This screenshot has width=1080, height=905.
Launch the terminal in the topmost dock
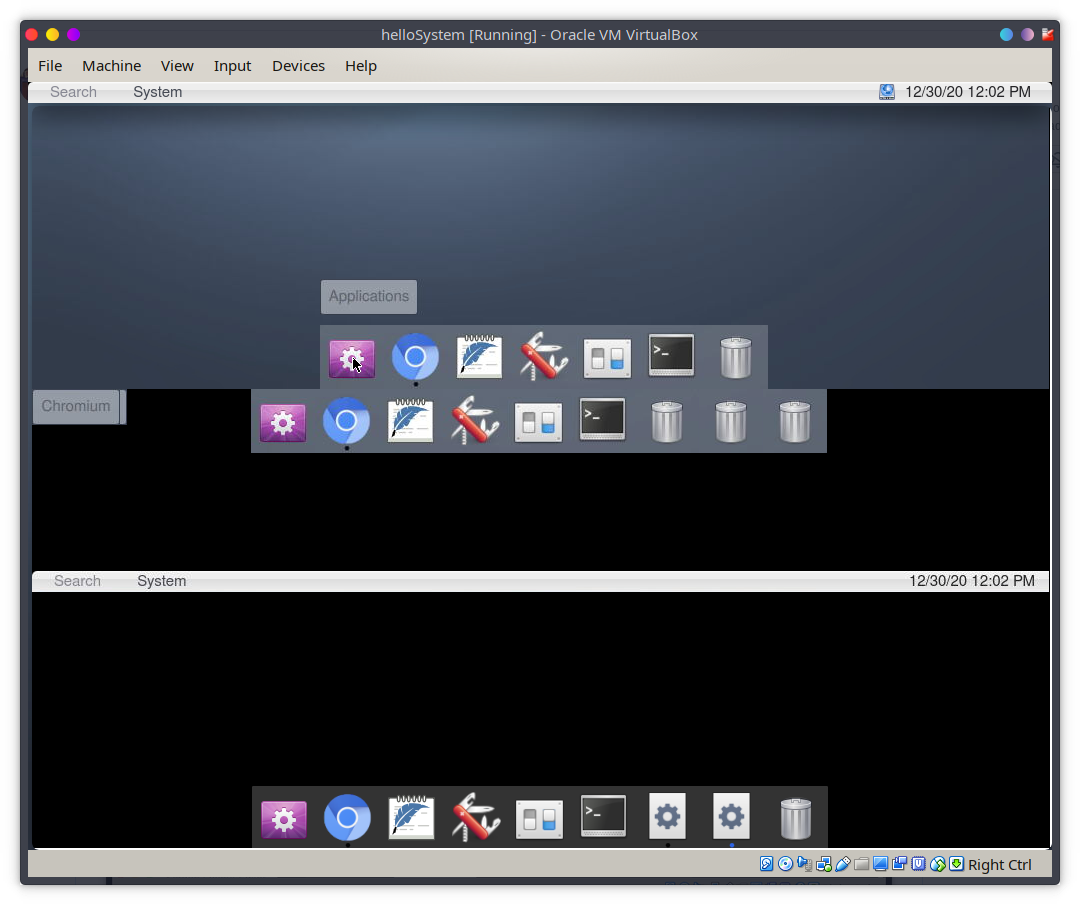[x=672, y=355]
